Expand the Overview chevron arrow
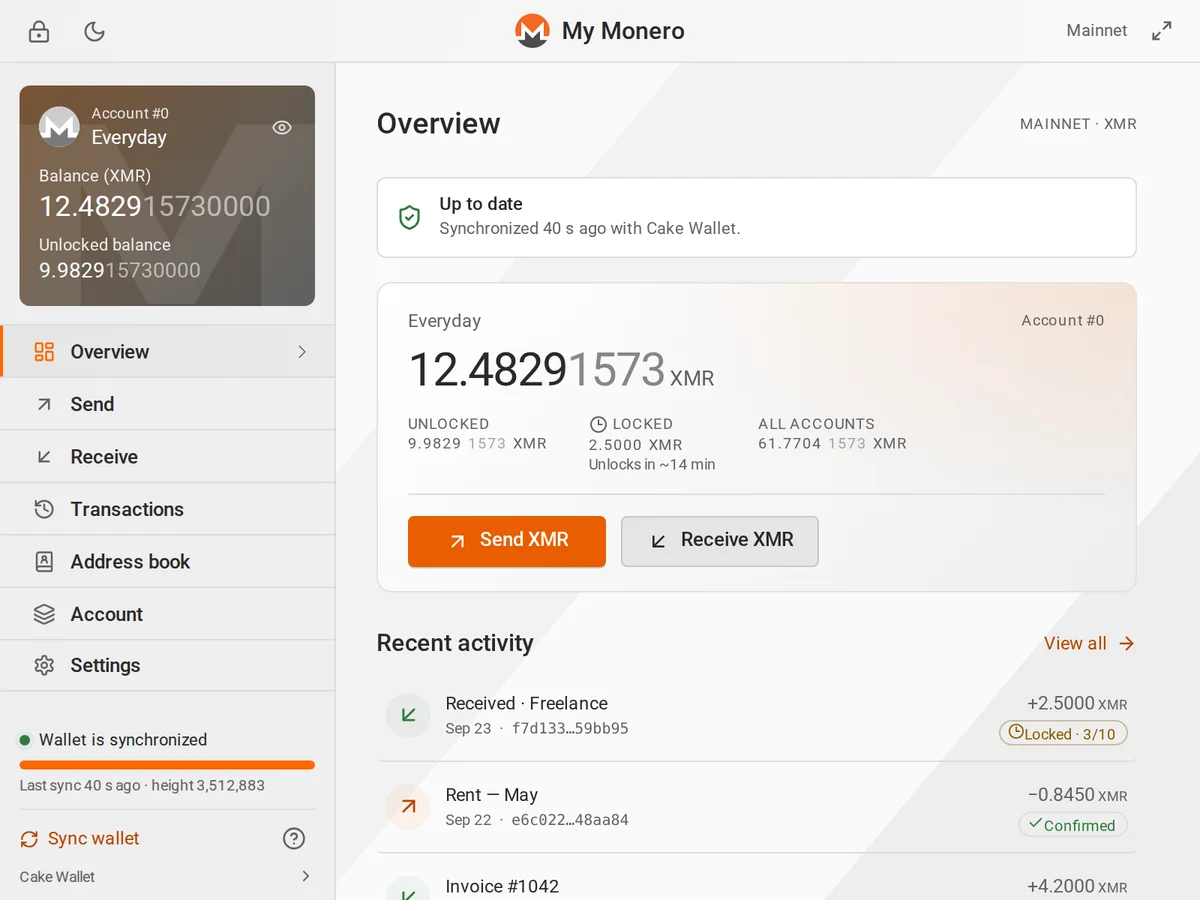Image resolution: width=1200 pixels, height=900 pixels. [x=303, y=352]
